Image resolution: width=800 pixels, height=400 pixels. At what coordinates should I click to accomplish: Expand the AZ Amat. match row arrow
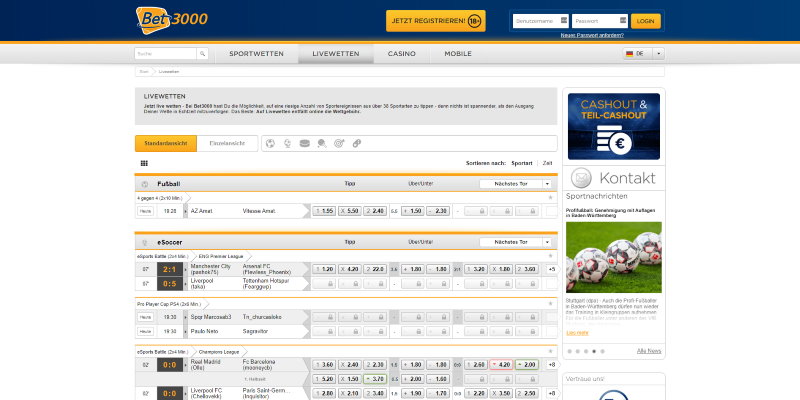click(185, 211)
